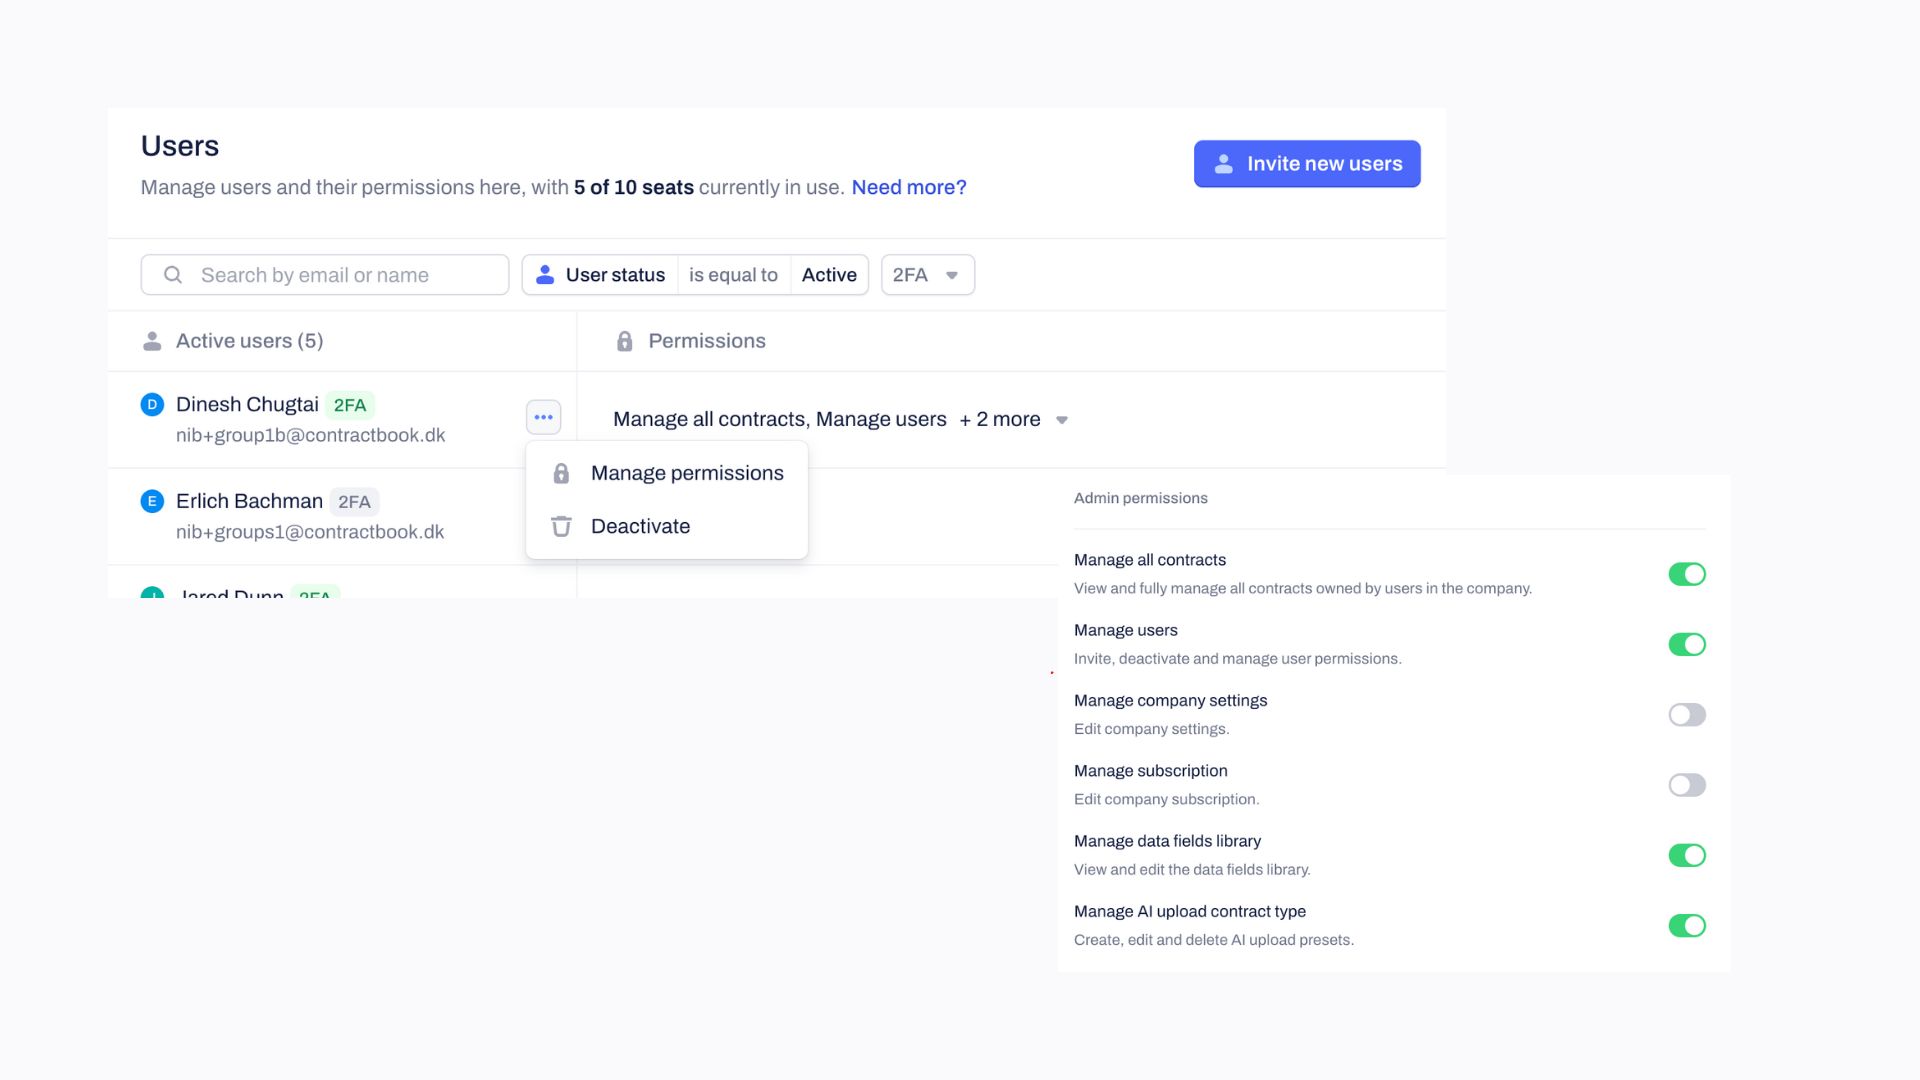Click Erlich Bachman's avatar circle
The image size is (1920, 1080).
151,501
